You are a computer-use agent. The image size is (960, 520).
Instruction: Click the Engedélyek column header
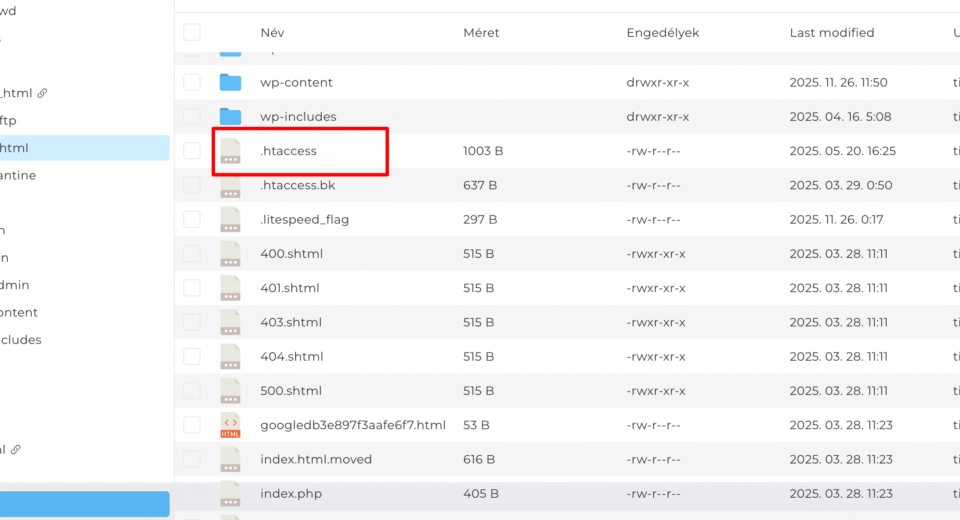point(662,33)
